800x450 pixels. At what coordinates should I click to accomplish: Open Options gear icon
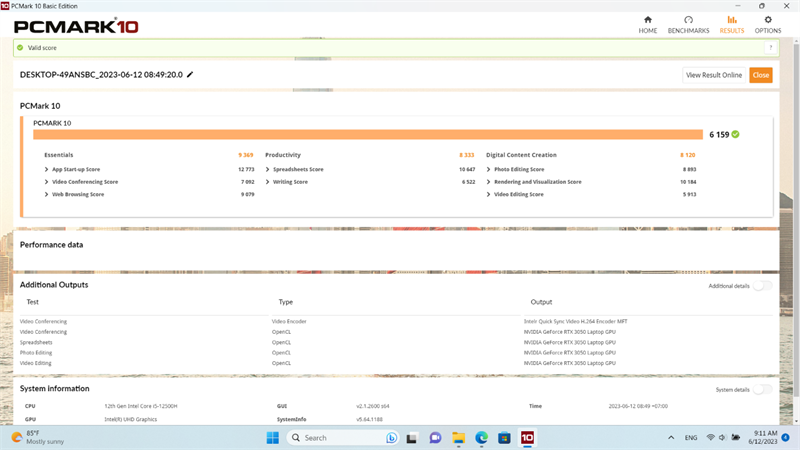click(x=768, y=20)
